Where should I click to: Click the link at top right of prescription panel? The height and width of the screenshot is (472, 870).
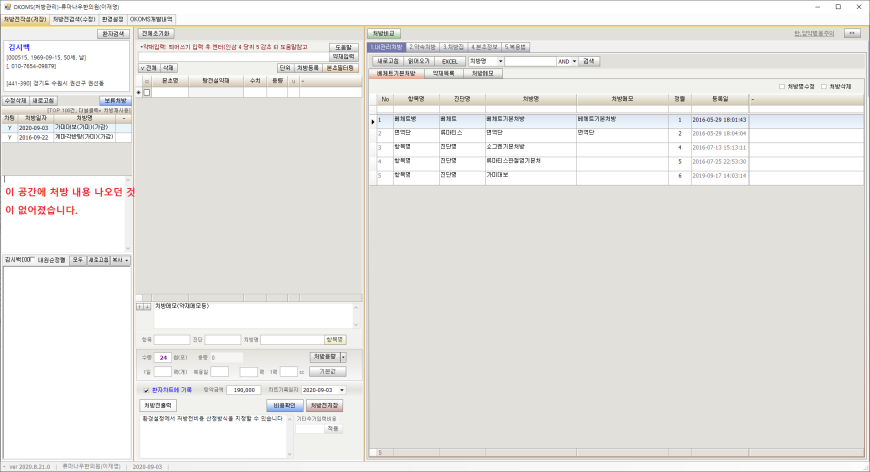[x=814, y=34]
